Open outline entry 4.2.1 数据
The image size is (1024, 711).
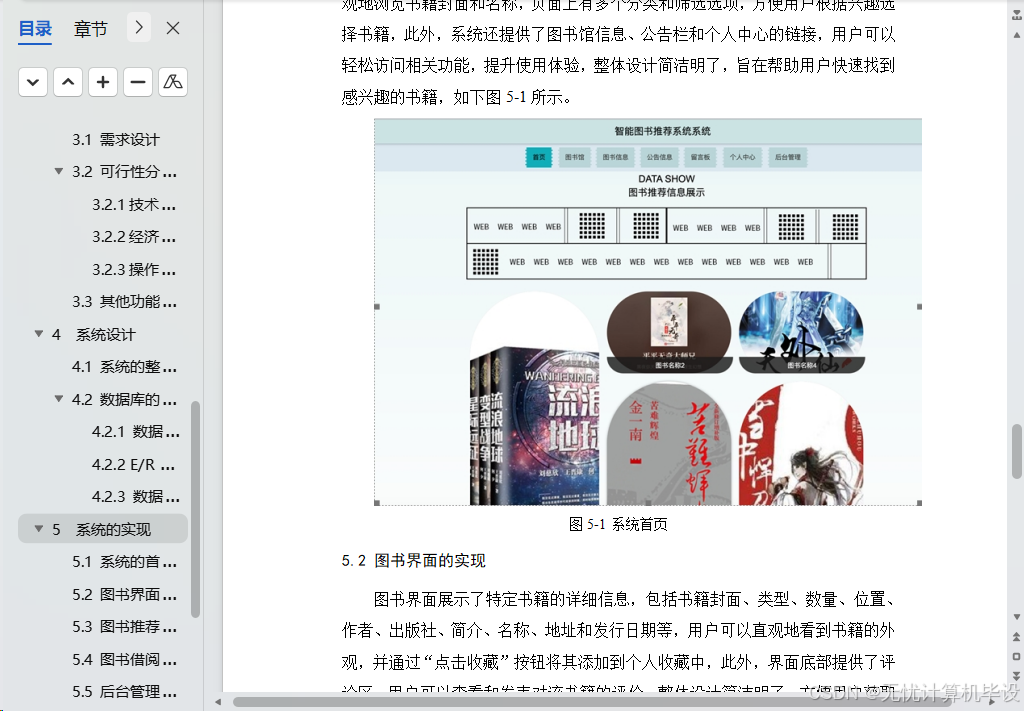(x=136, y=432)
